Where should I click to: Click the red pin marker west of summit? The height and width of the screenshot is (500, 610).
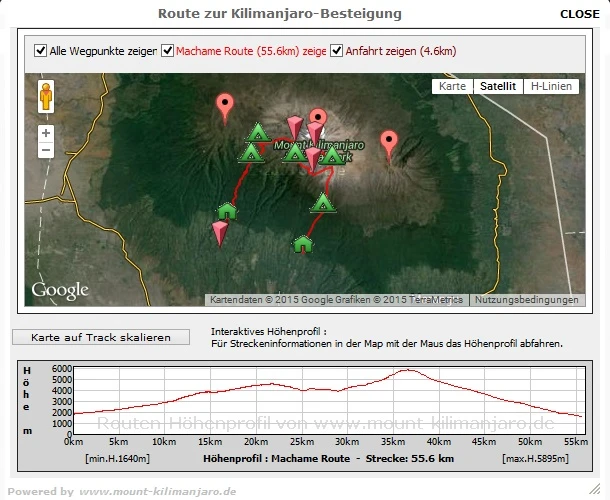(225, 108)
